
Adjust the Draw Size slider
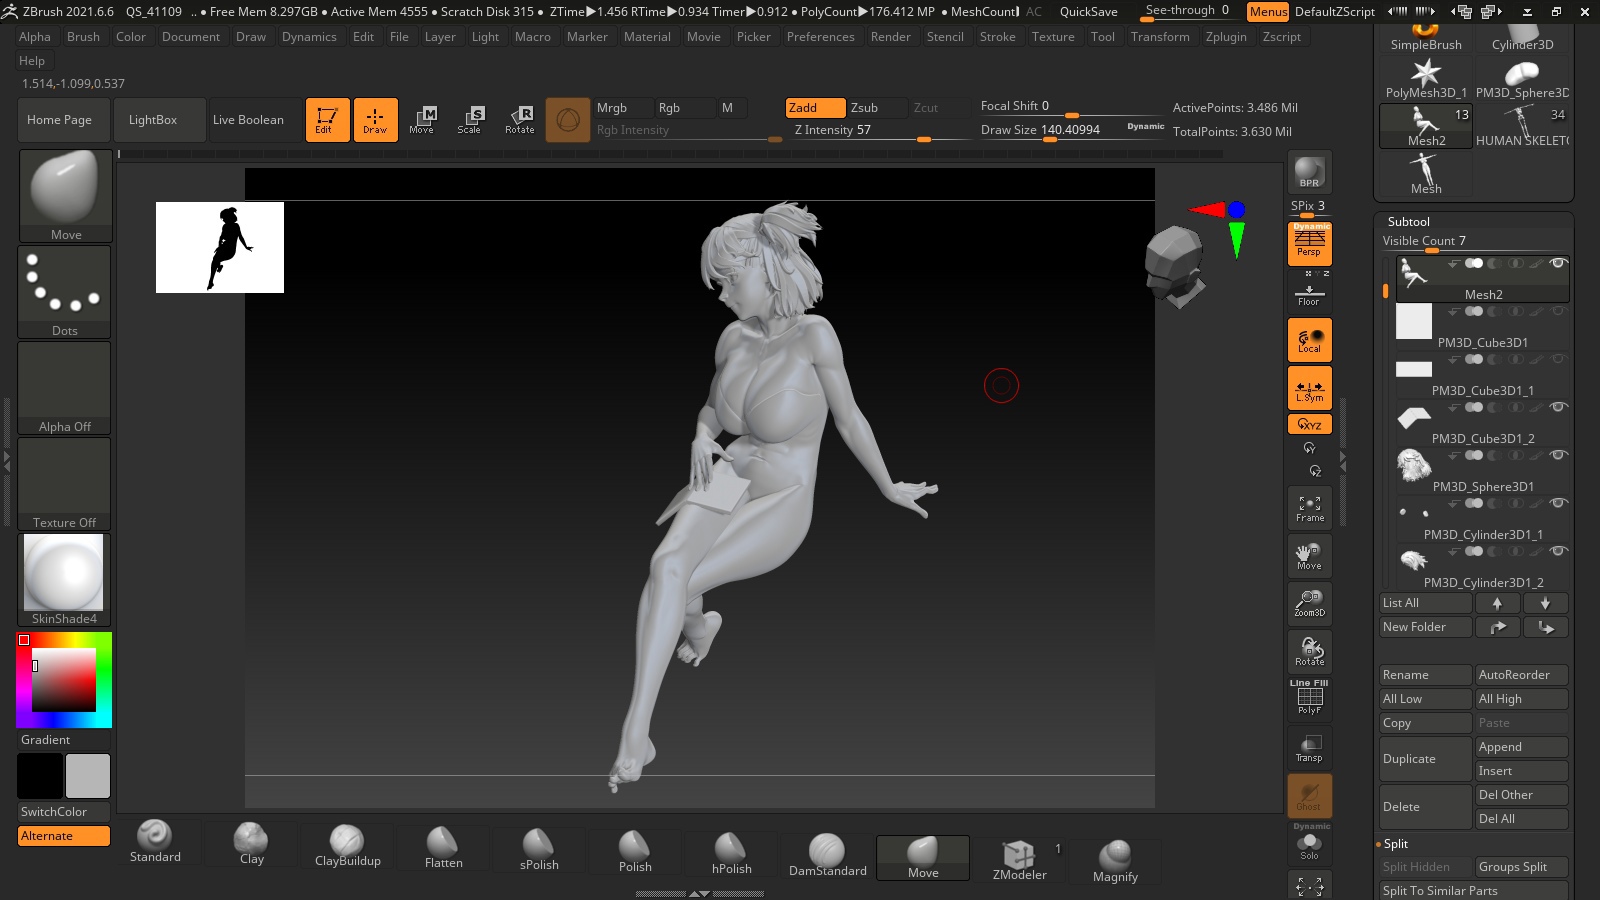pos(1072,130)
